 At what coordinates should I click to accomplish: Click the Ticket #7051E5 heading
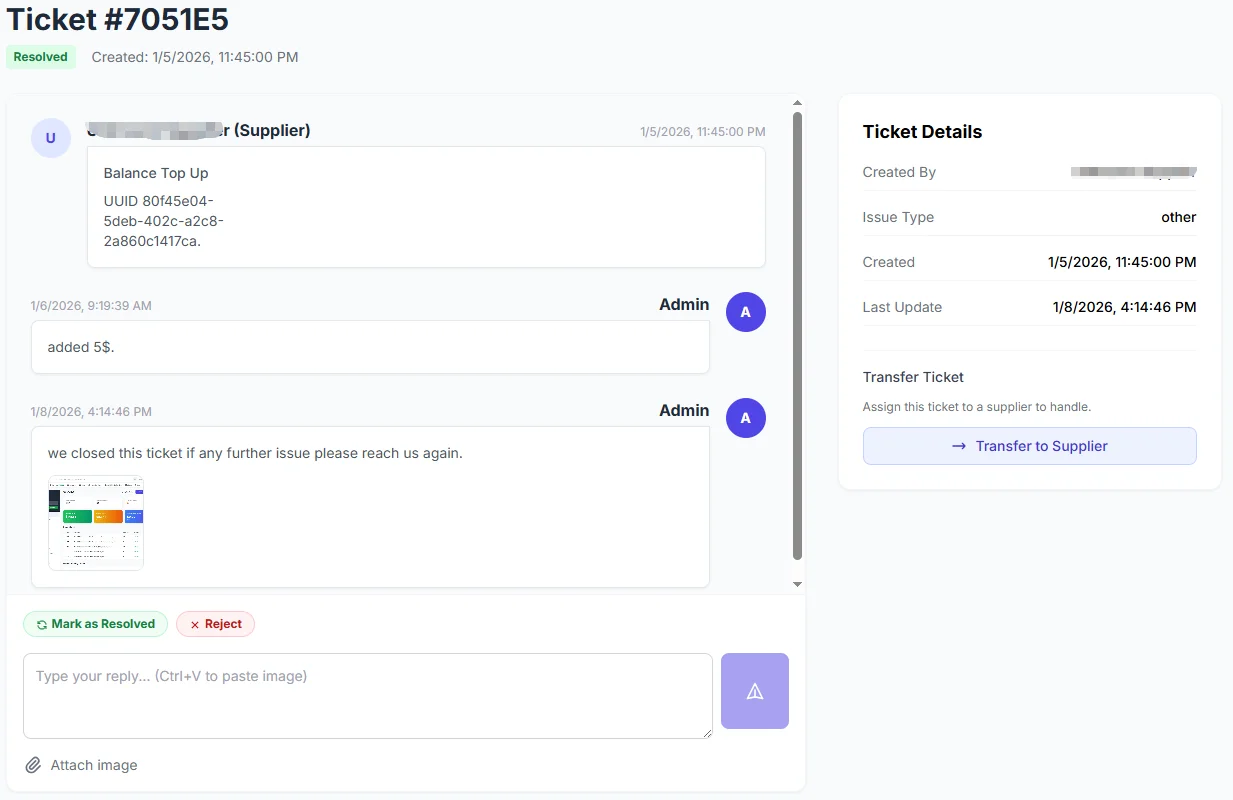[x=118, y=18]
